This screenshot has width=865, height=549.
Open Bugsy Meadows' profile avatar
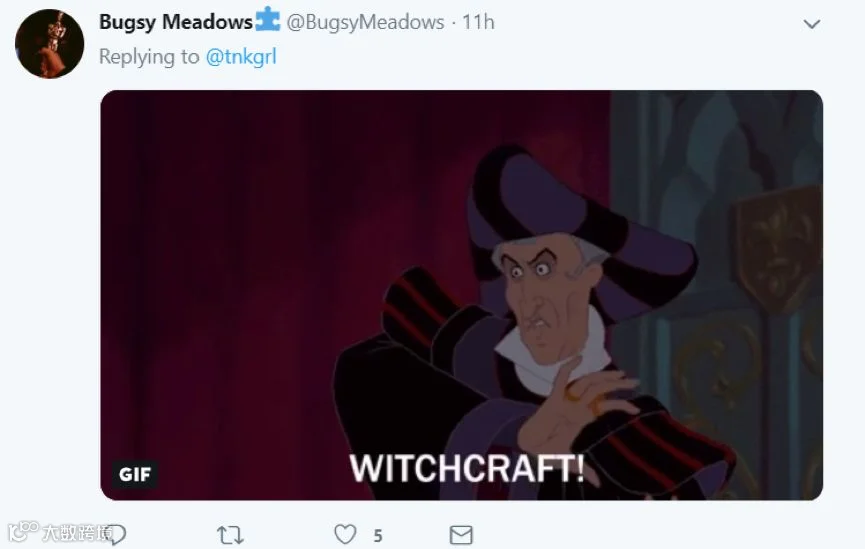[x=50, y=44]
